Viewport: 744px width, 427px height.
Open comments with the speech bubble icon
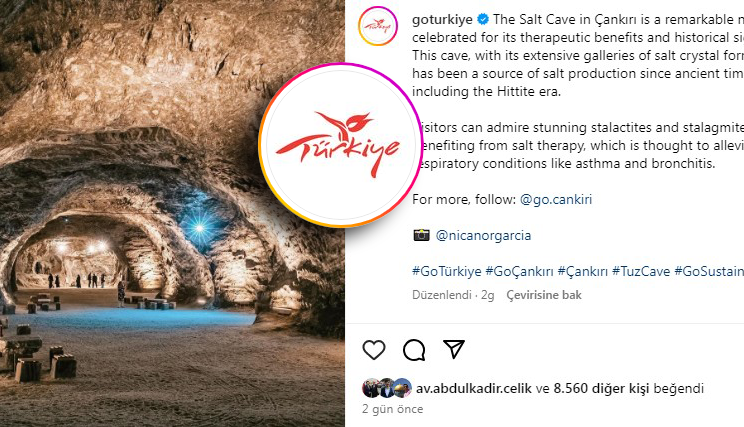[x=414, y=350]
